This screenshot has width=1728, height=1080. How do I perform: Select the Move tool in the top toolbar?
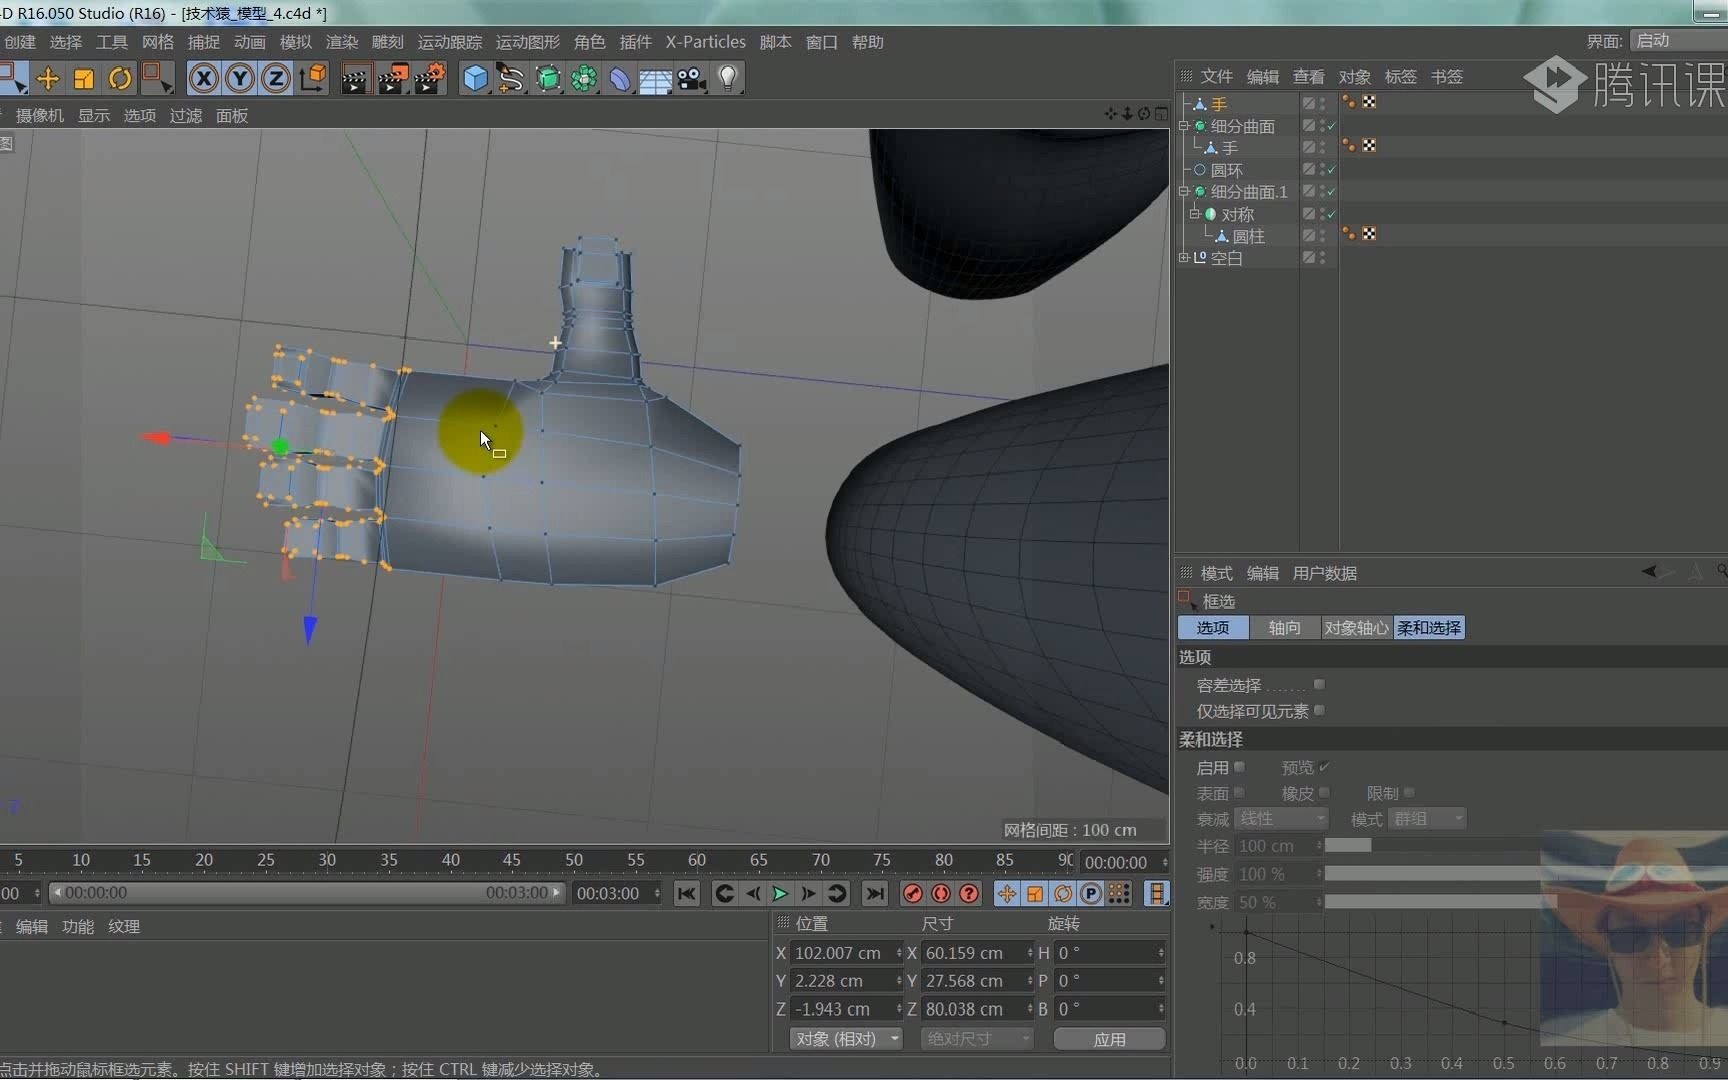click(x=48, y=78)
